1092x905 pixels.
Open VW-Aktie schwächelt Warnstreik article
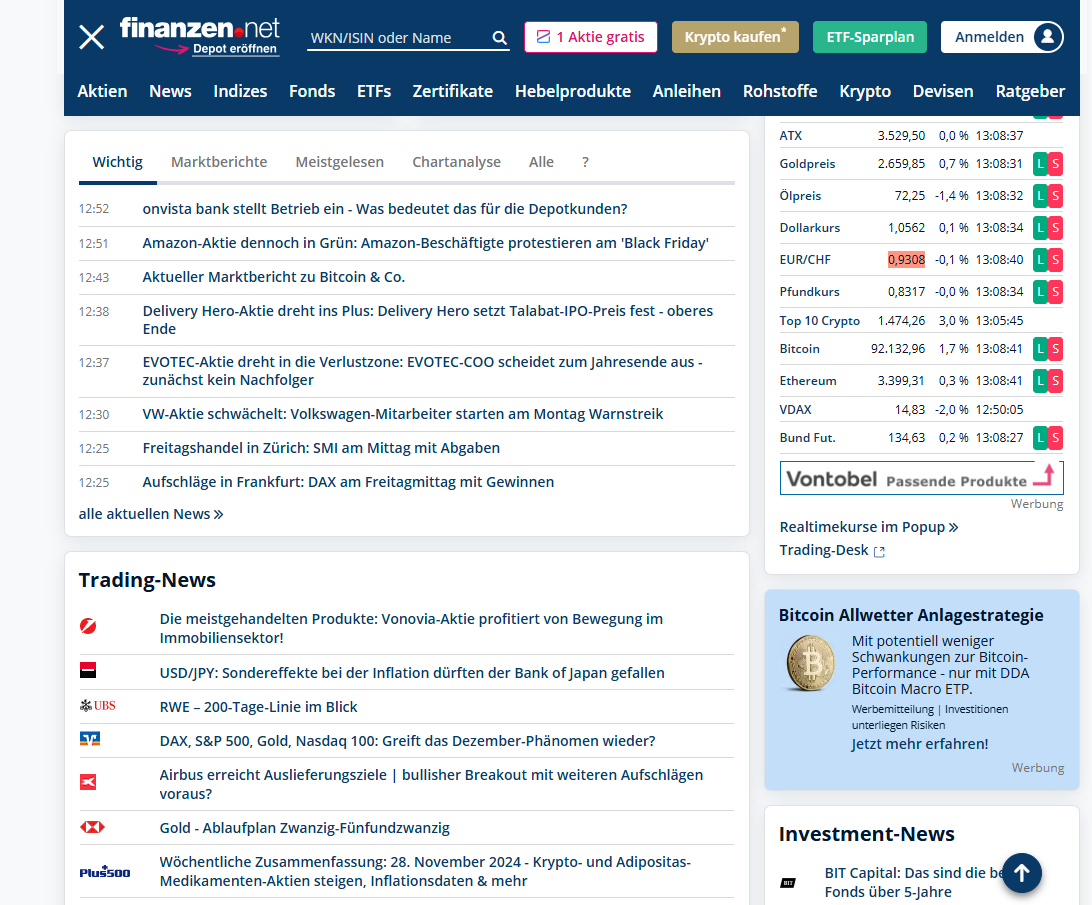[x=403, y=414]
